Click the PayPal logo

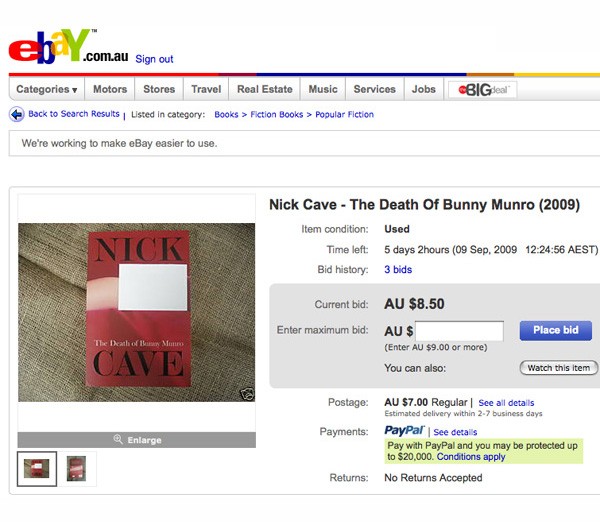click(404, 431)
